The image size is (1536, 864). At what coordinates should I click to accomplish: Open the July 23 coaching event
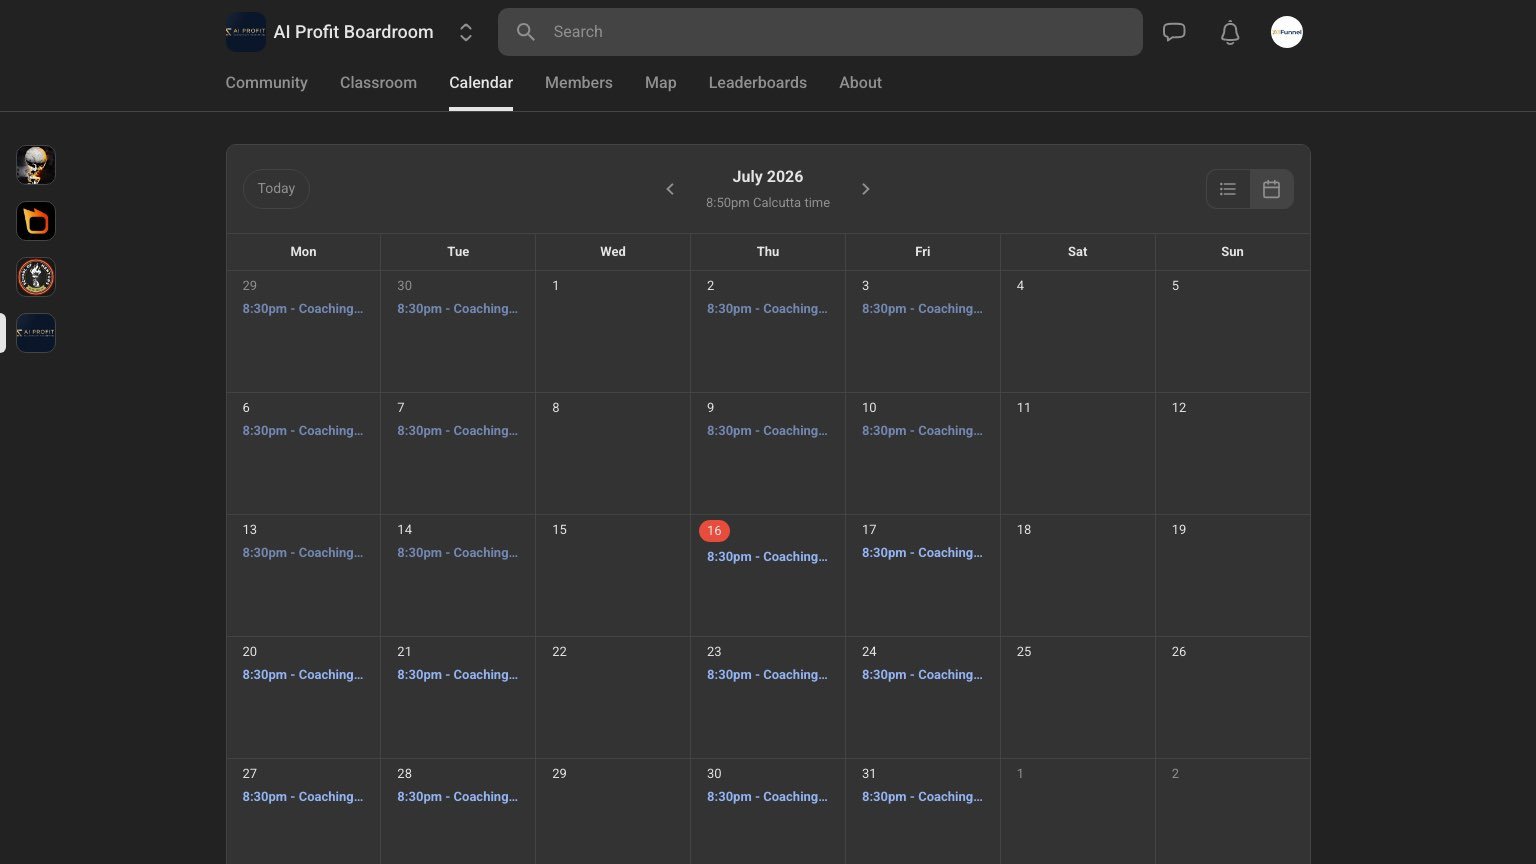tap(767, 675)
